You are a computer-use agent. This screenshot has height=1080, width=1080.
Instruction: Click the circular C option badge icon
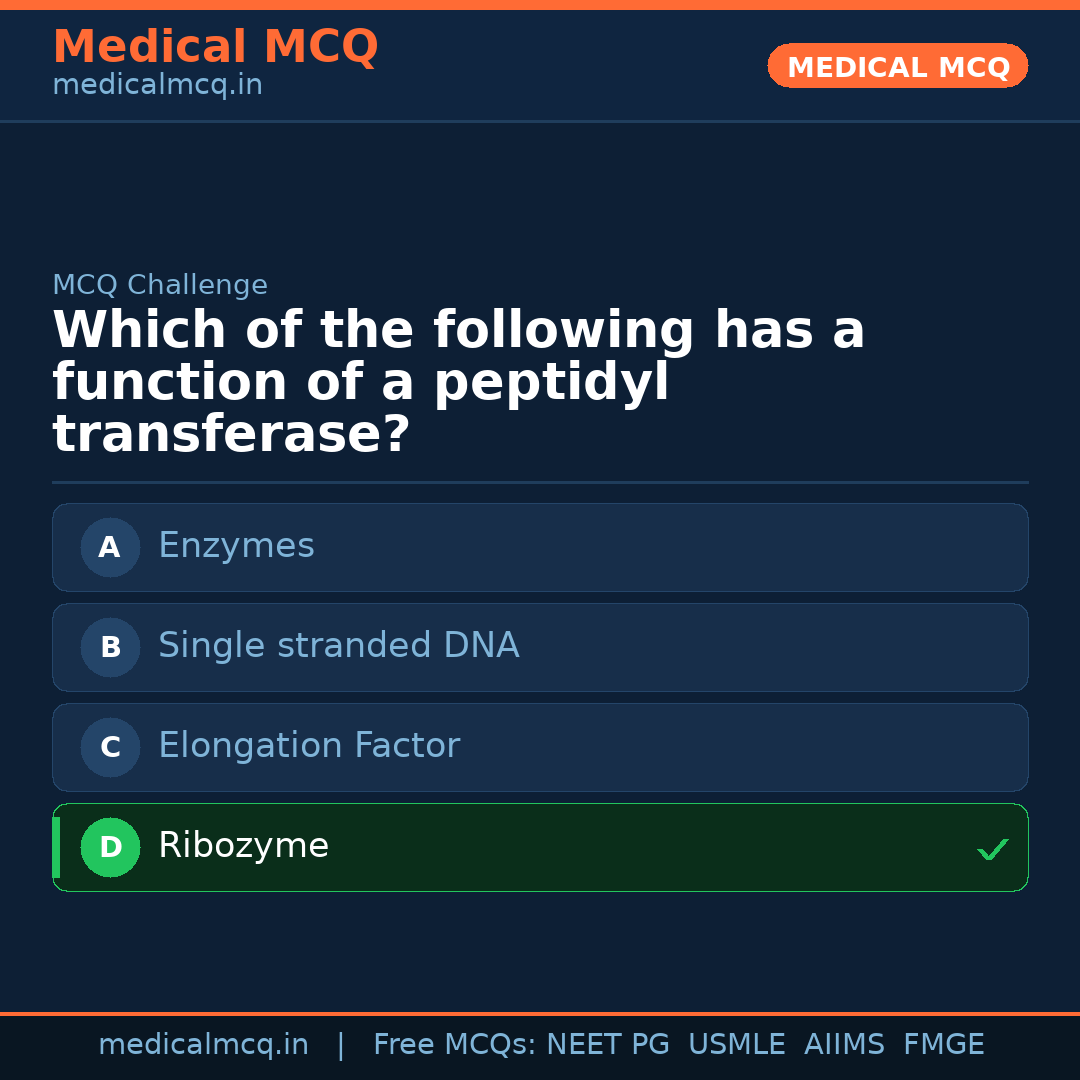pyautogui.click(x=110, y=747)
